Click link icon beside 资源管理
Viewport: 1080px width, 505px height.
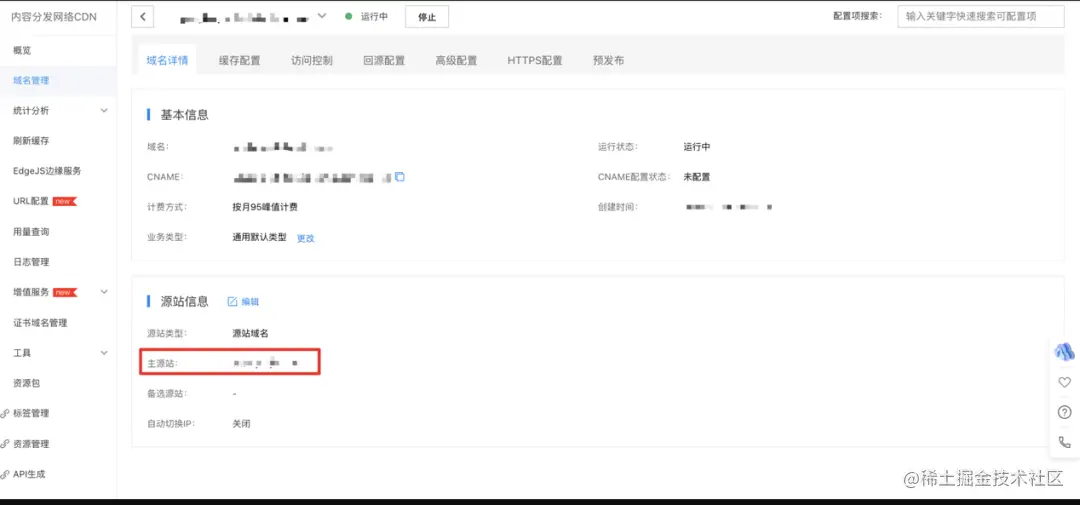5,444
